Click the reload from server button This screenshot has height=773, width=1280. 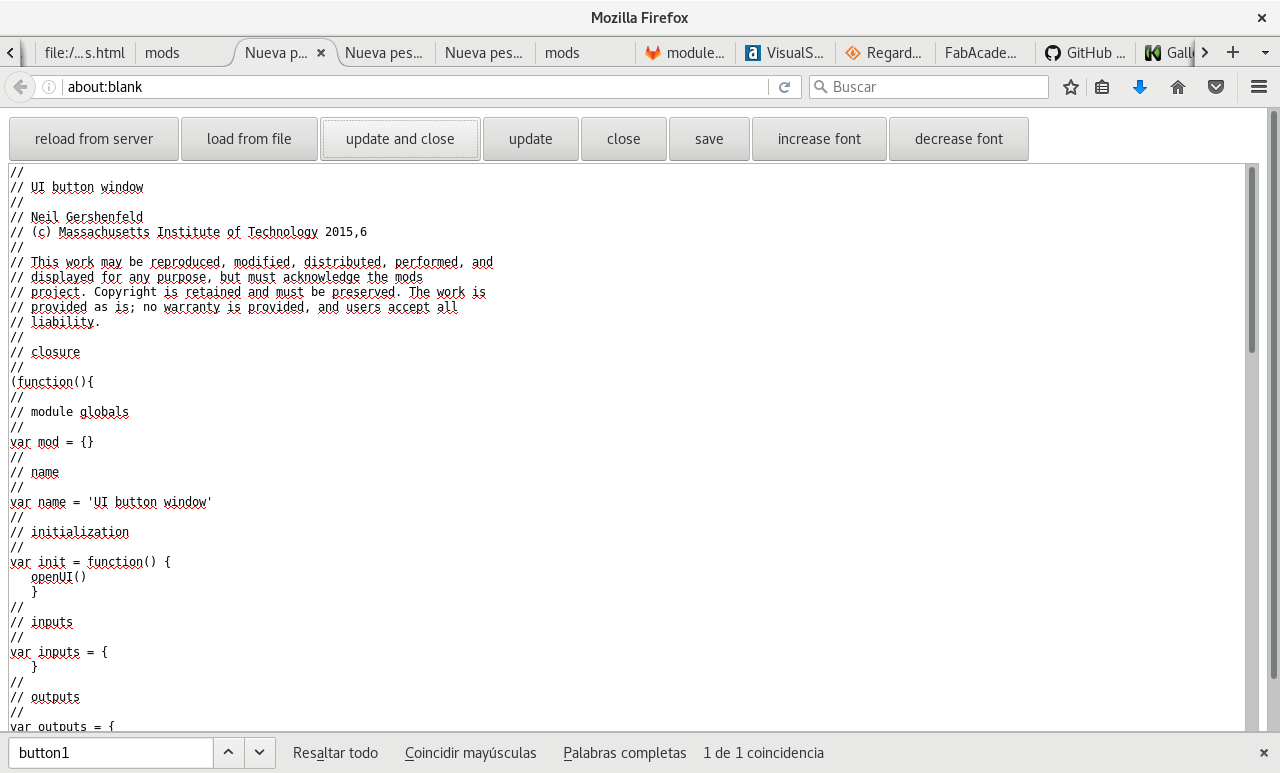point(94,139)
